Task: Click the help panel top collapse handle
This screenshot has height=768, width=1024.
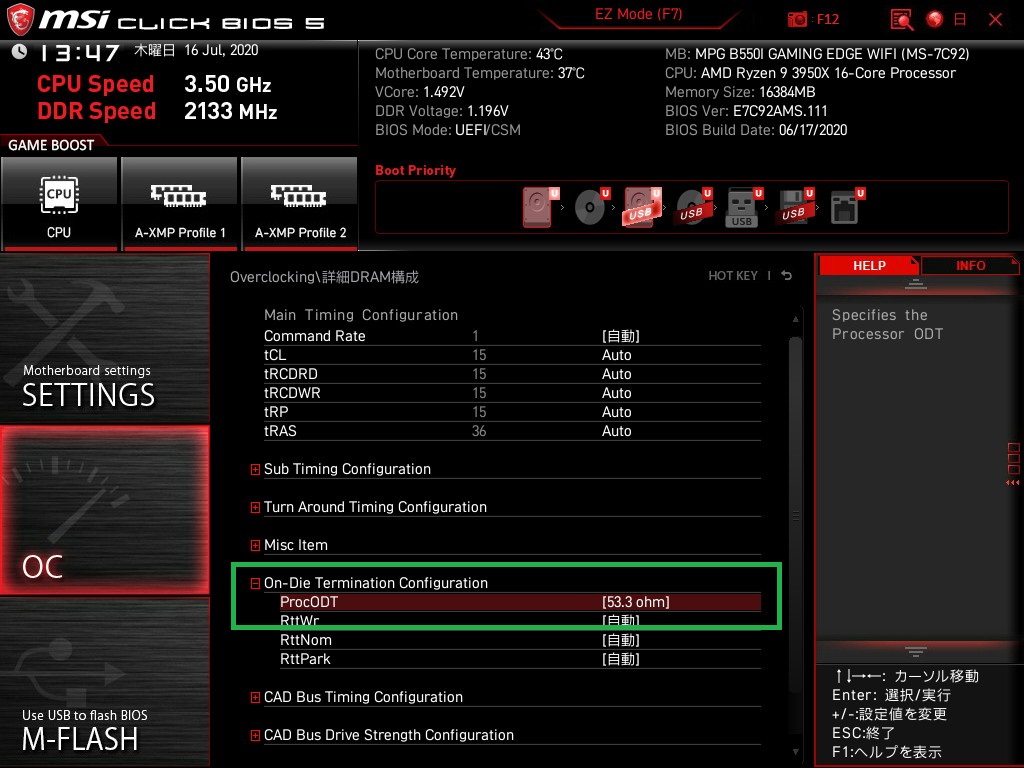Action: 916,284
